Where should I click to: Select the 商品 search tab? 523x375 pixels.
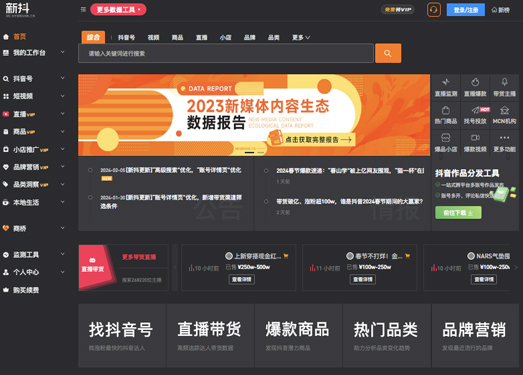pyautogui.click(x=177, y=38)
